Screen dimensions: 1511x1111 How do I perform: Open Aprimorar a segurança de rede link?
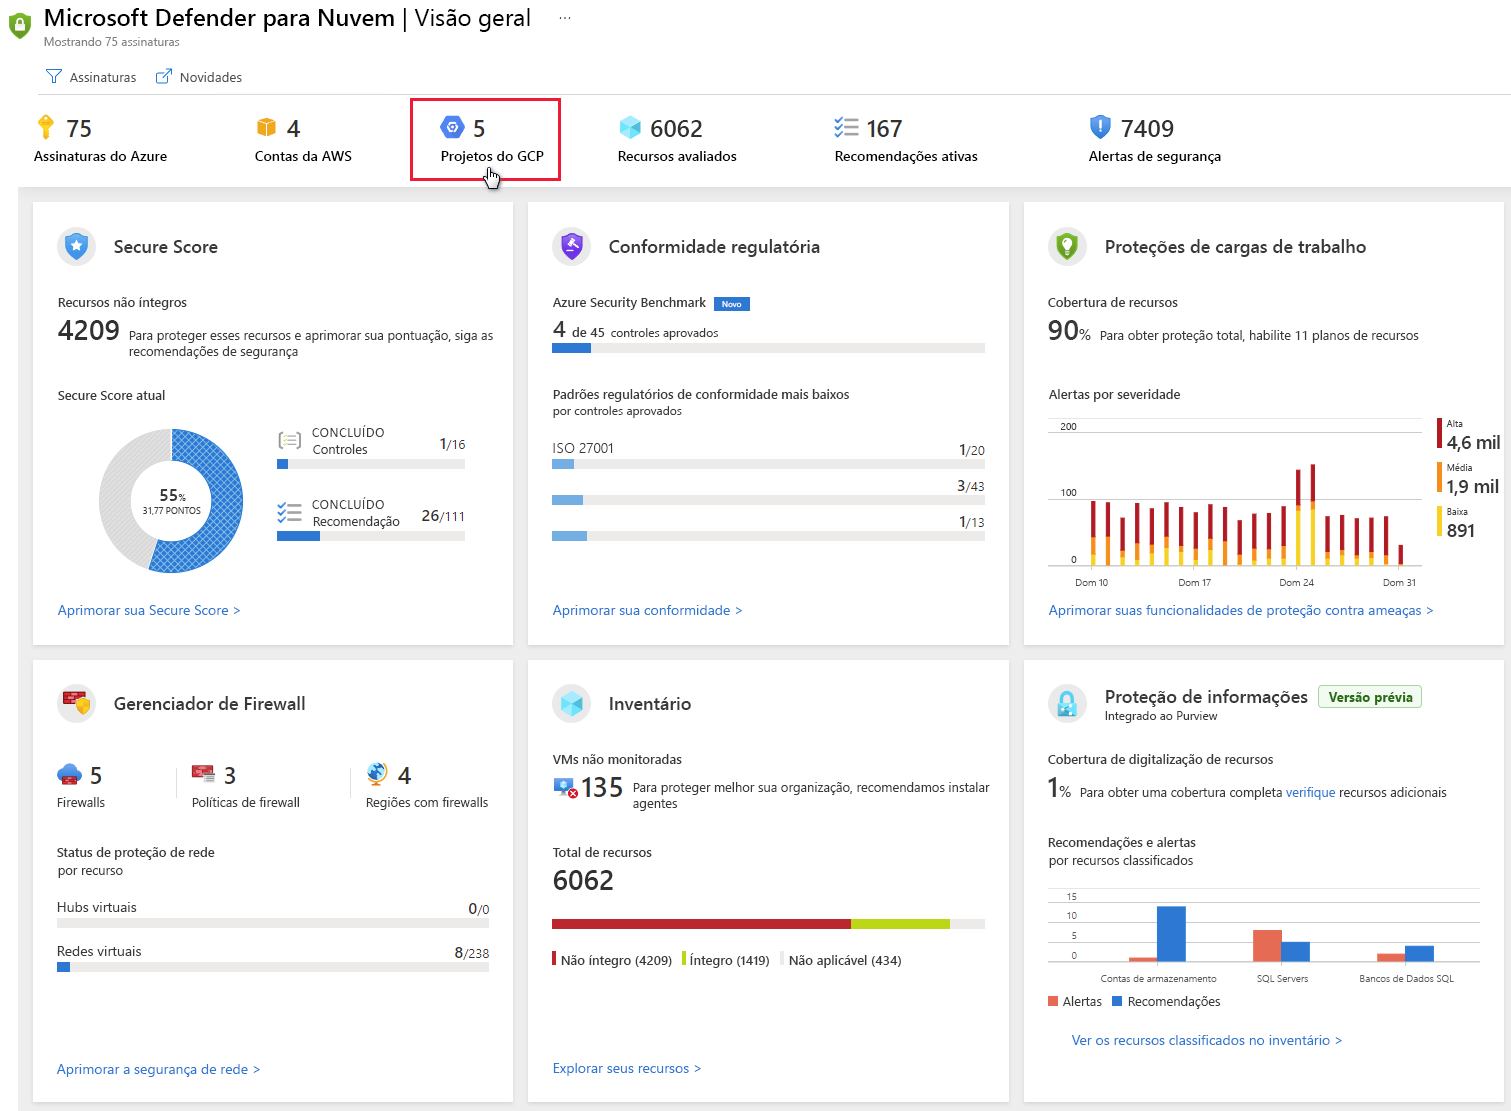158,1069
